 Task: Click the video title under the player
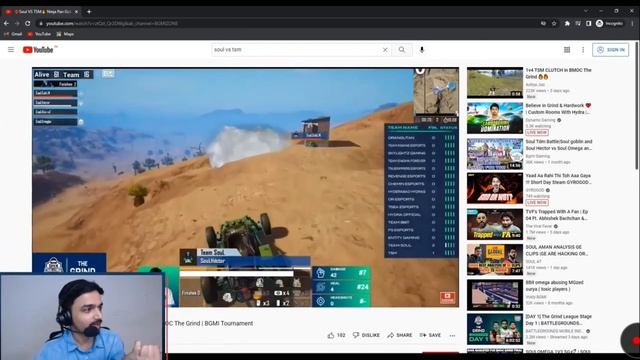[209, 323]
